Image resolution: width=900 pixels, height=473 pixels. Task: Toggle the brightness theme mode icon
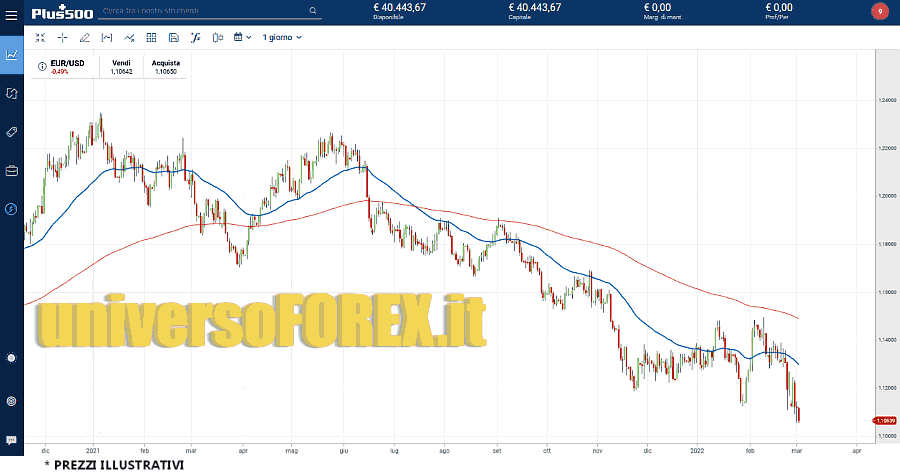click(x=11, y=358)
